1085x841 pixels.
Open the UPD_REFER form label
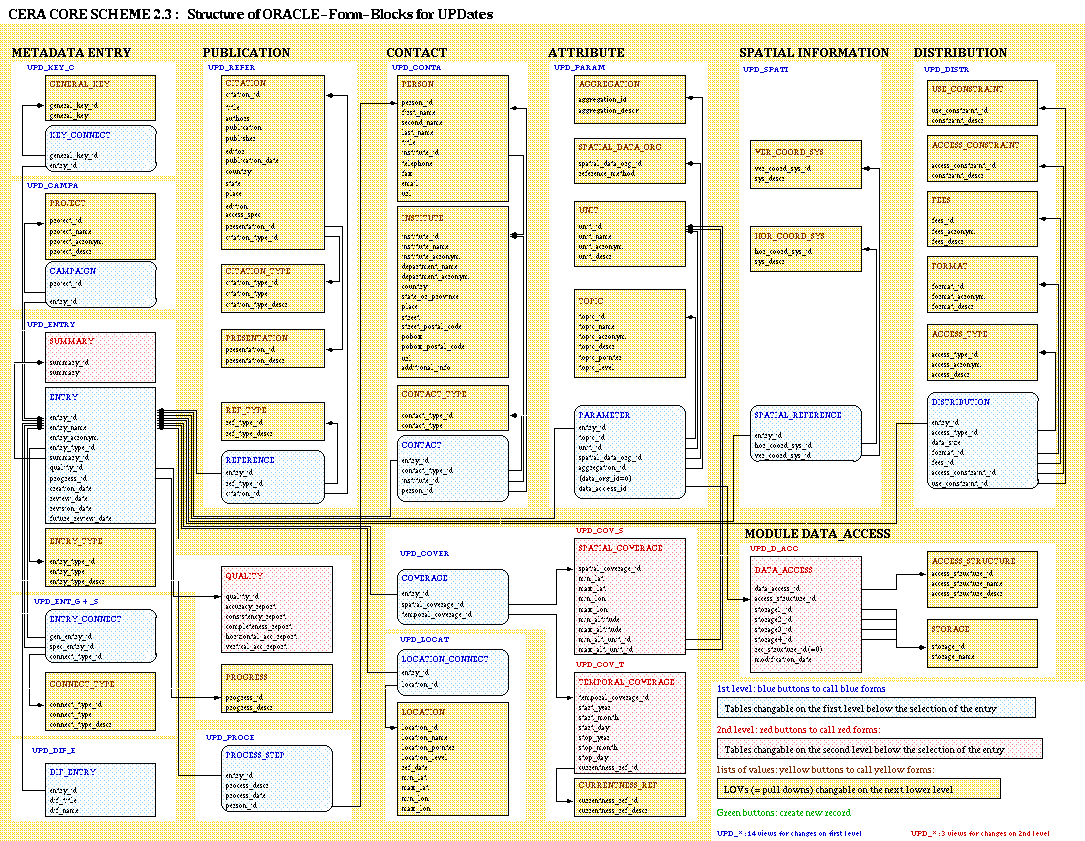(232, 67)
